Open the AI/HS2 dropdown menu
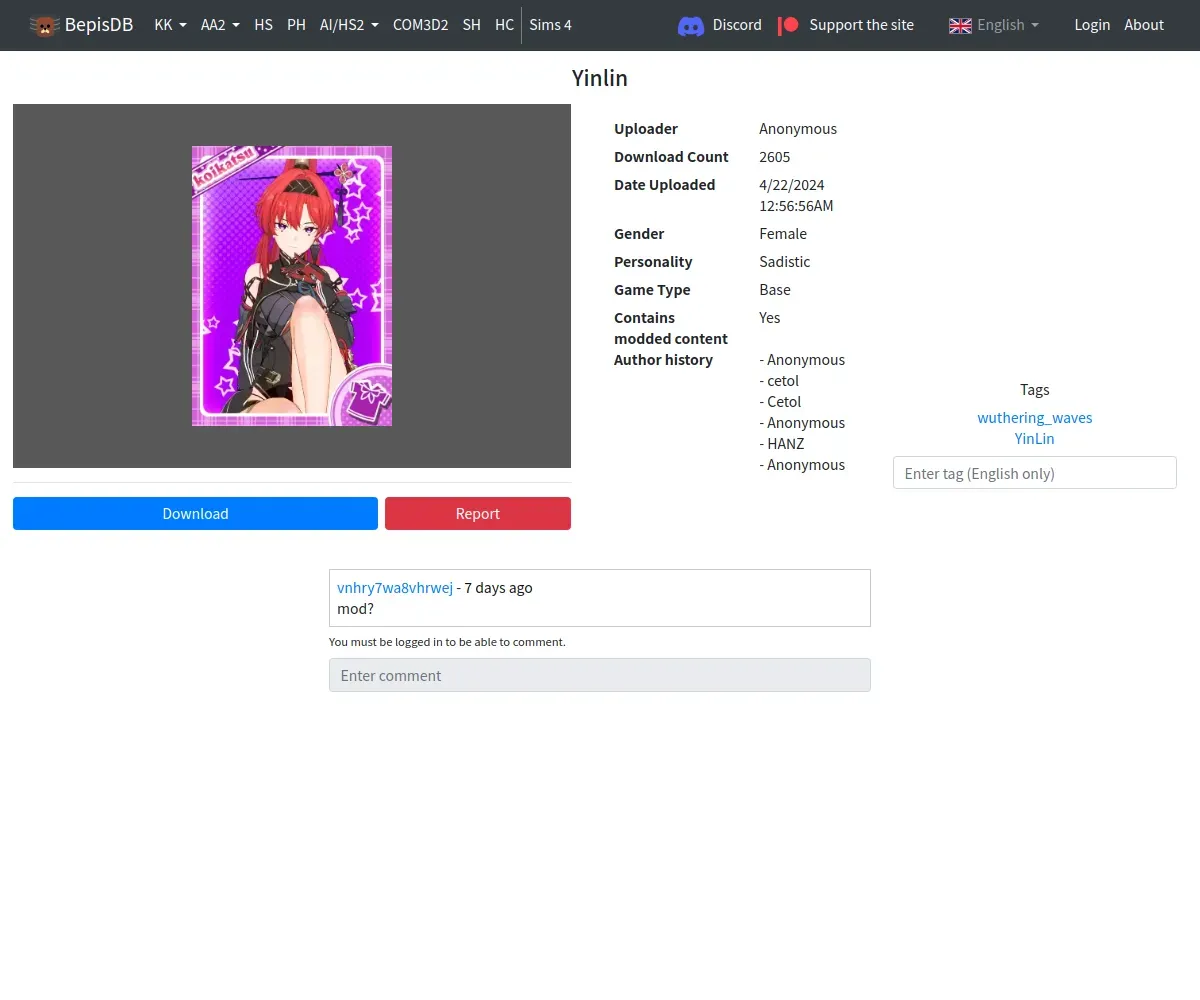 coord(349,25)
